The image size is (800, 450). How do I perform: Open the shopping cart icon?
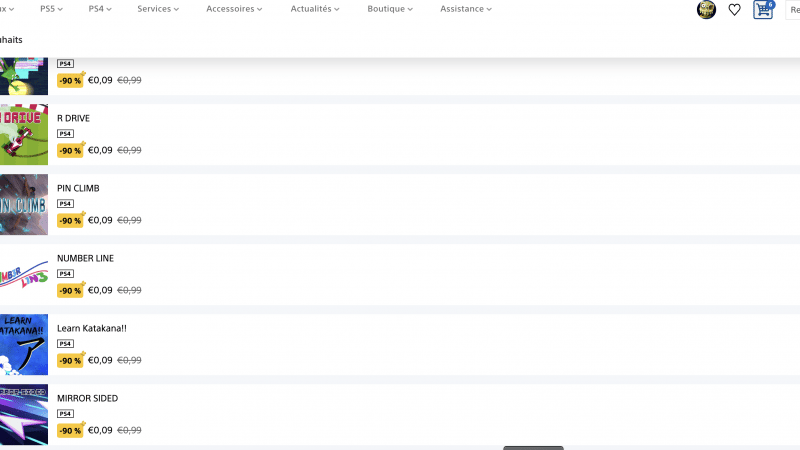click(764, 9)
